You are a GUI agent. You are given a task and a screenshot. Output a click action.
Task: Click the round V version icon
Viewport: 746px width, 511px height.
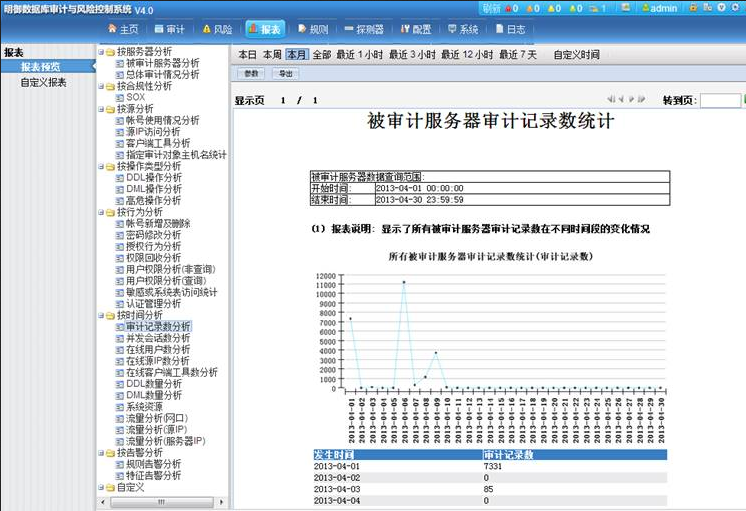722,8
